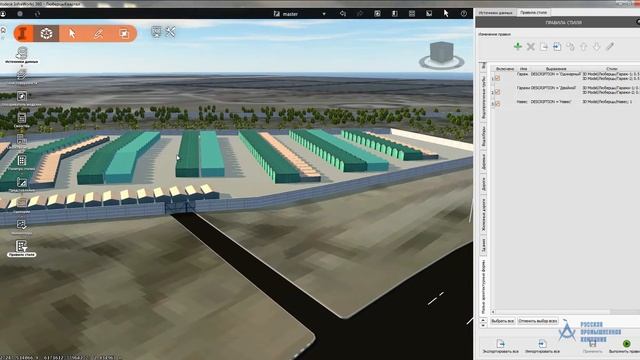Open the crossed wrench settings tools icon
The width and height of the screenshot is (640, 360).
click(170, 32)
